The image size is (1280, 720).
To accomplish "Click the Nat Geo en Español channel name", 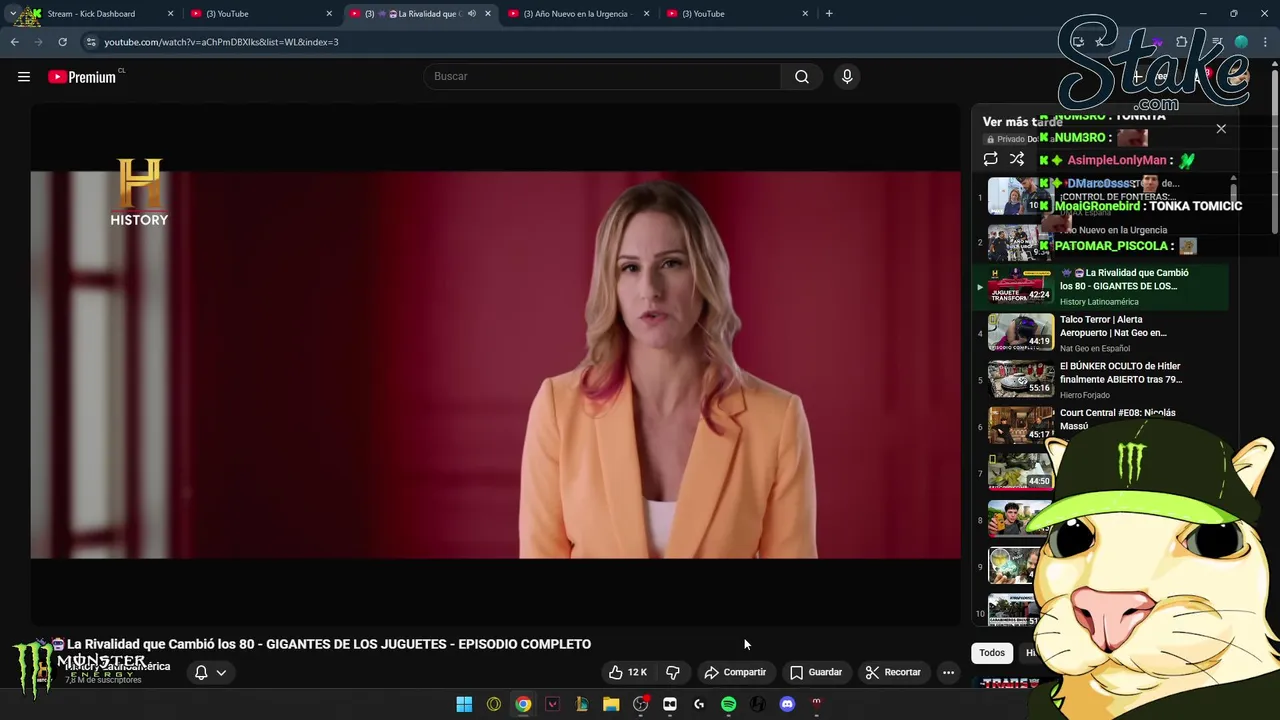I will 1095,349.
